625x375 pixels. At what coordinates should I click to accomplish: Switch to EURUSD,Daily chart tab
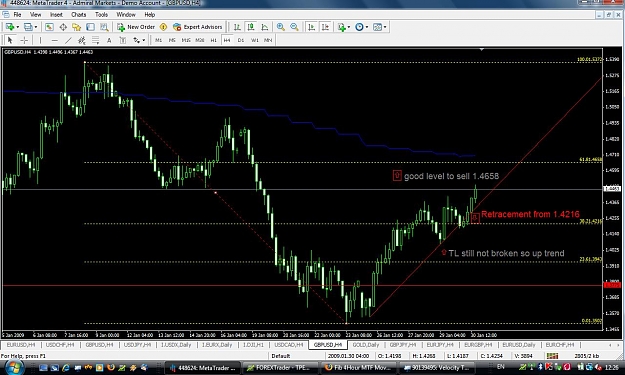pyautogui.click(x=519, y=345)
